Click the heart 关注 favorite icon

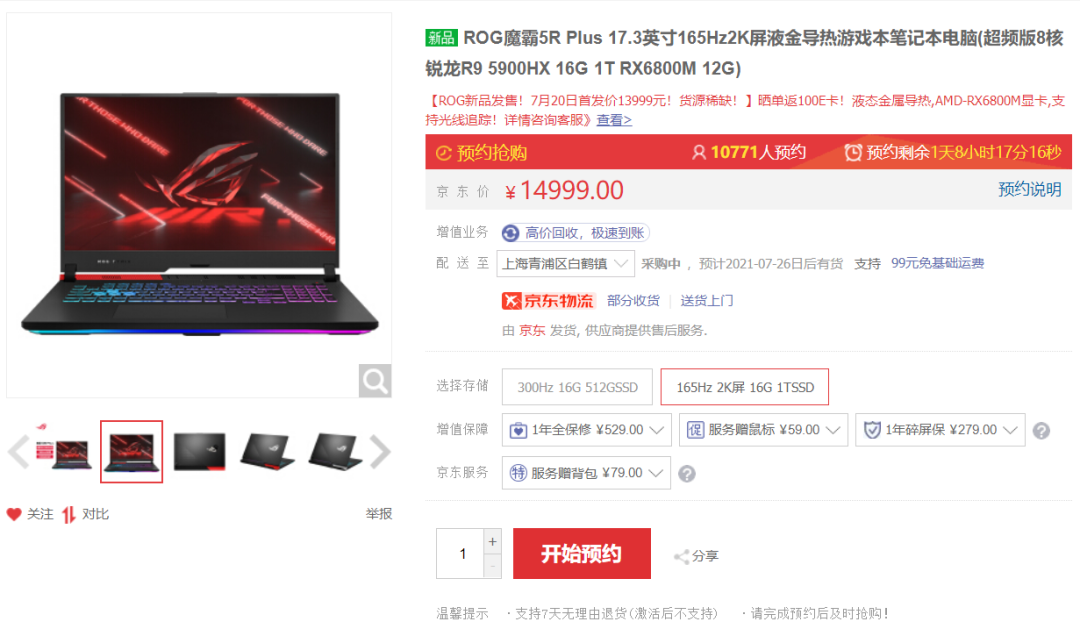pos(14,514)
